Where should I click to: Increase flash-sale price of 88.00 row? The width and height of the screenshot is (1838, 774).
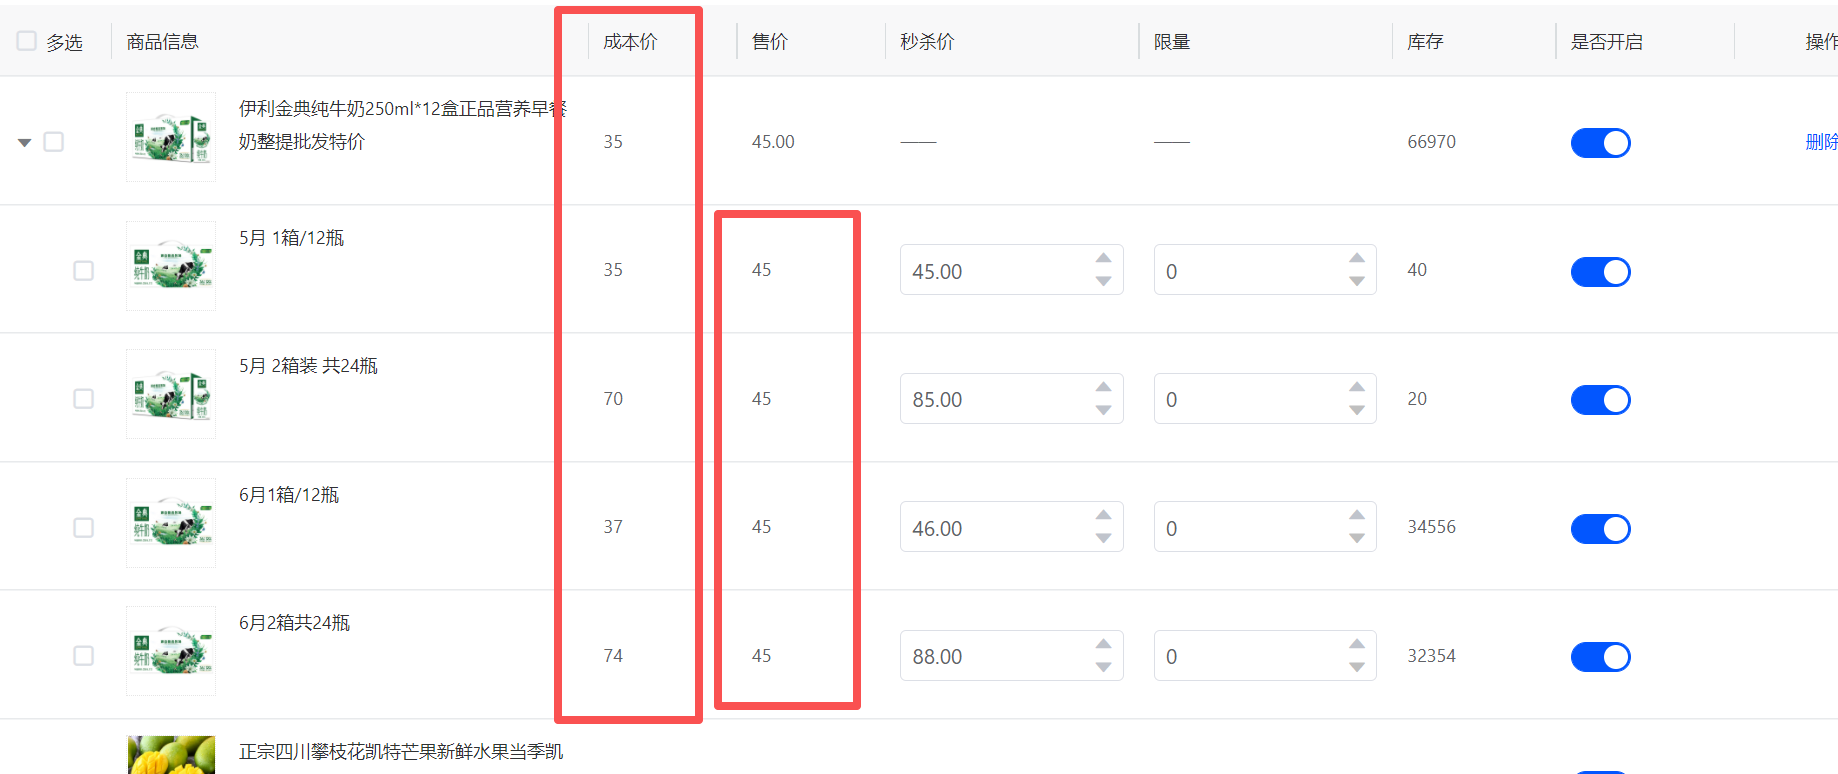pyautogui.click(x=1103, y=643)
